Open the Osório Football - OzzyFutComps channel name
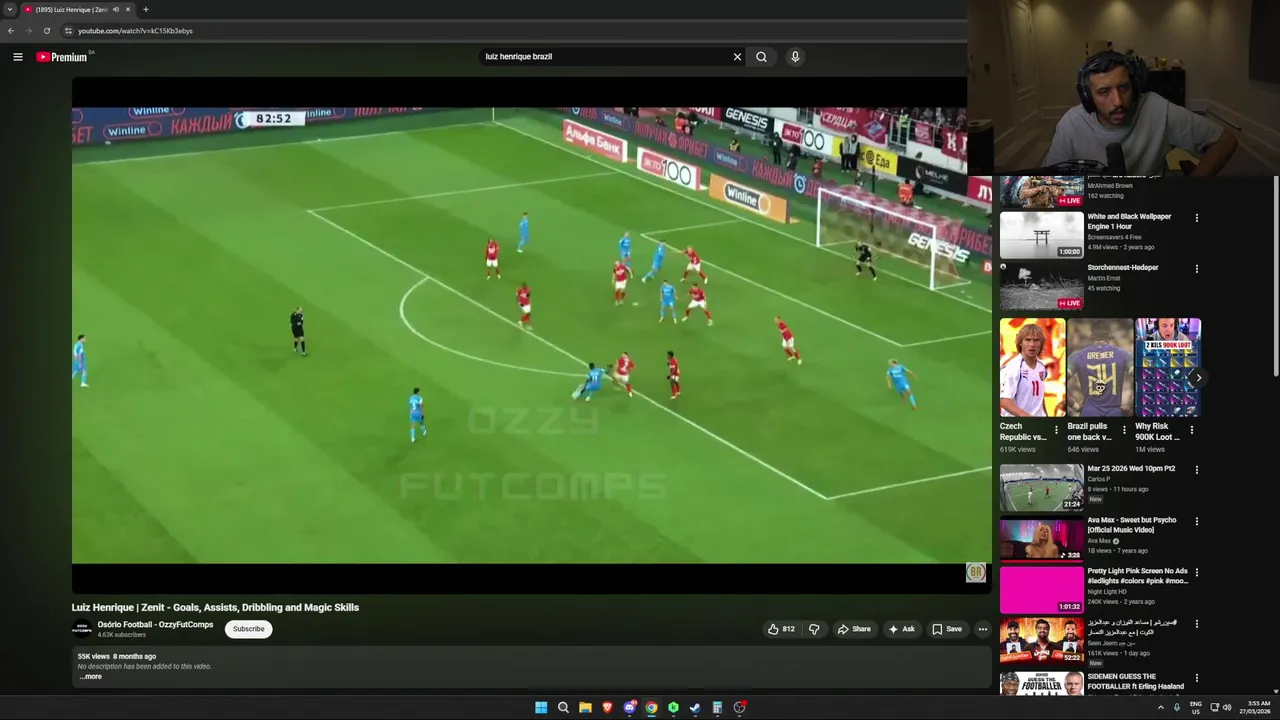 tap(155, 625)
